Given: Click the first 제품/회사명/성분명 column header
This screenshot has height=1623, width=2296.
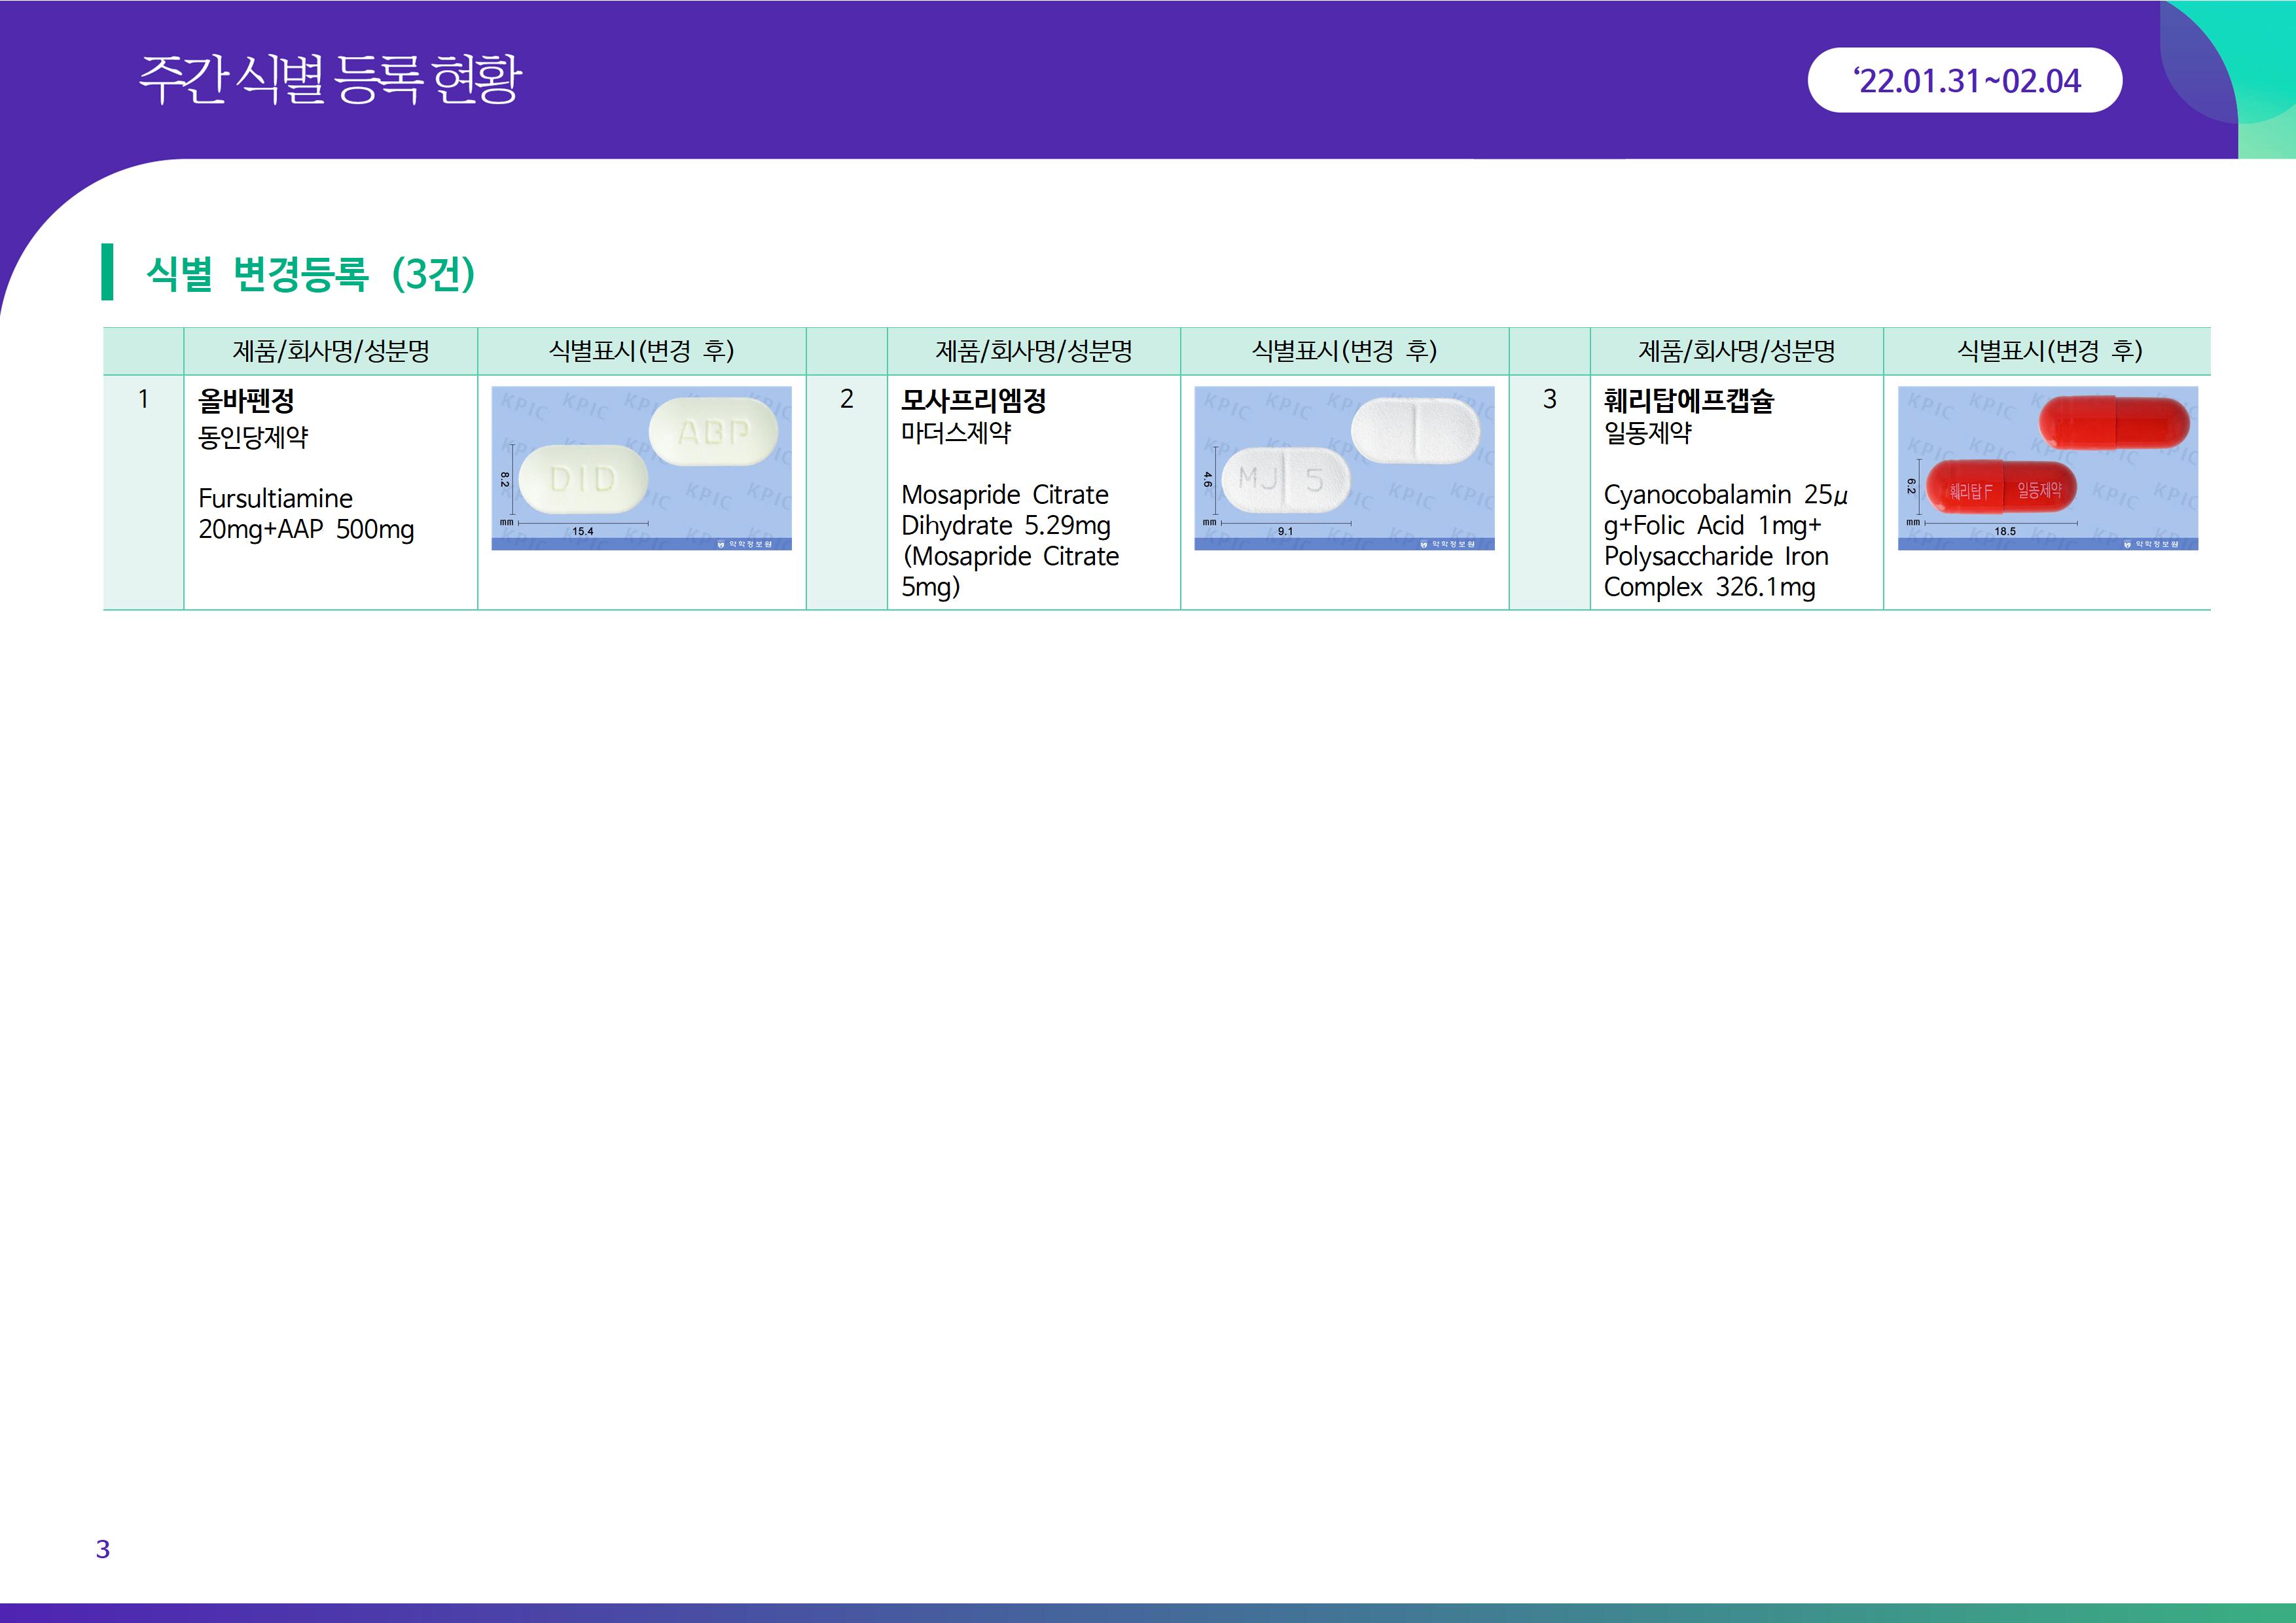Looking at the screenshot, I should click(x=331, y=351).
